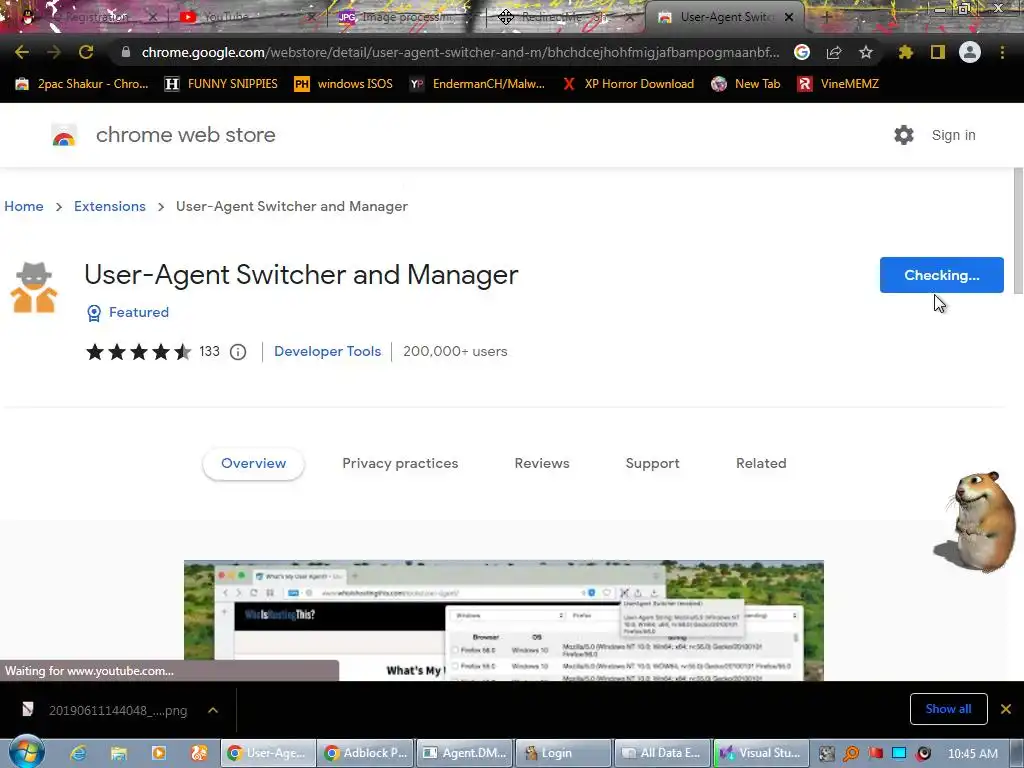Viewport: 1024px width, 768px height.
Task: Click the red flag tray icon
Action: tap(875, 753)
